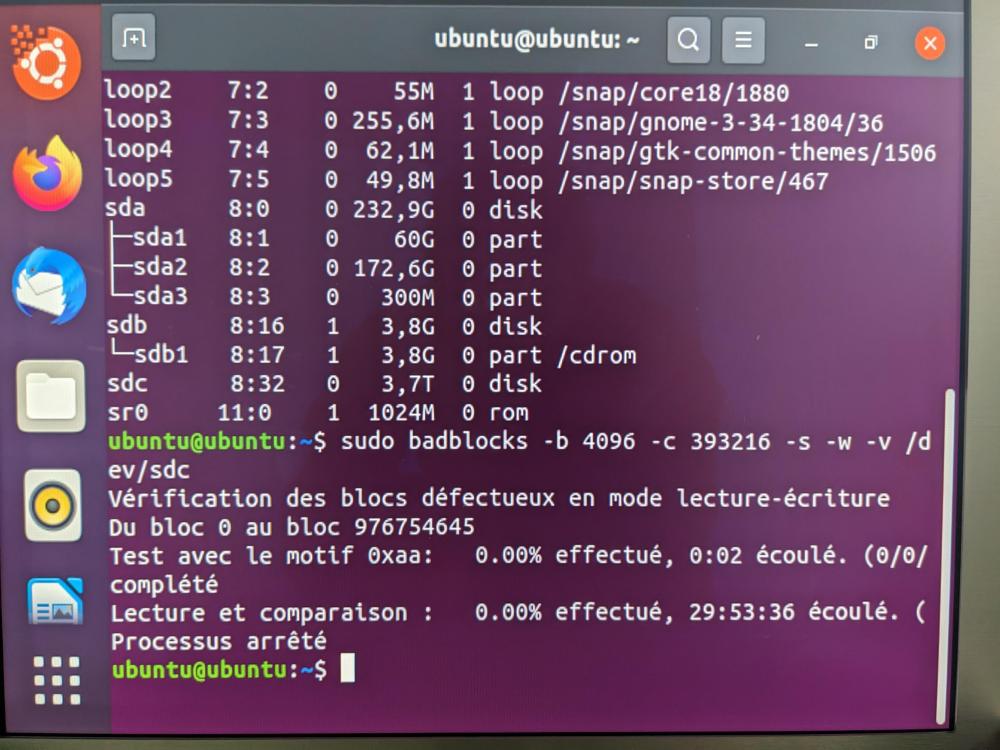Click '/snap/snap-store/467' mount path
The image size is (1000, 750).
click(693, 181)
